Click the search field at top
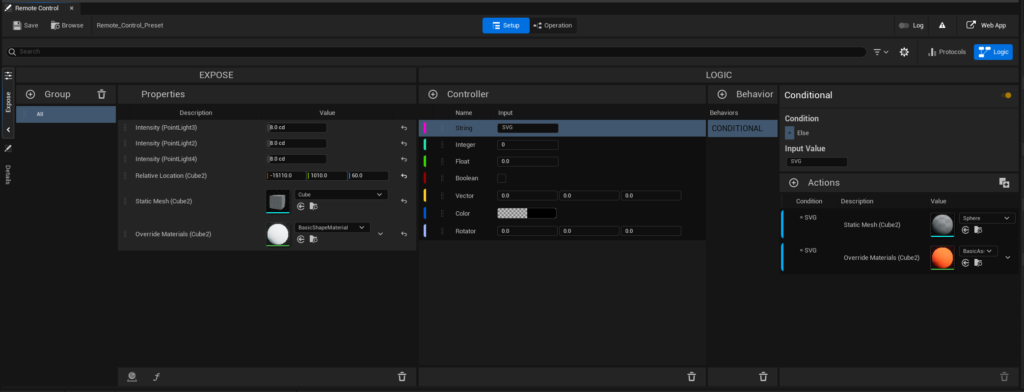1024x392 pixels. [436, 52]
